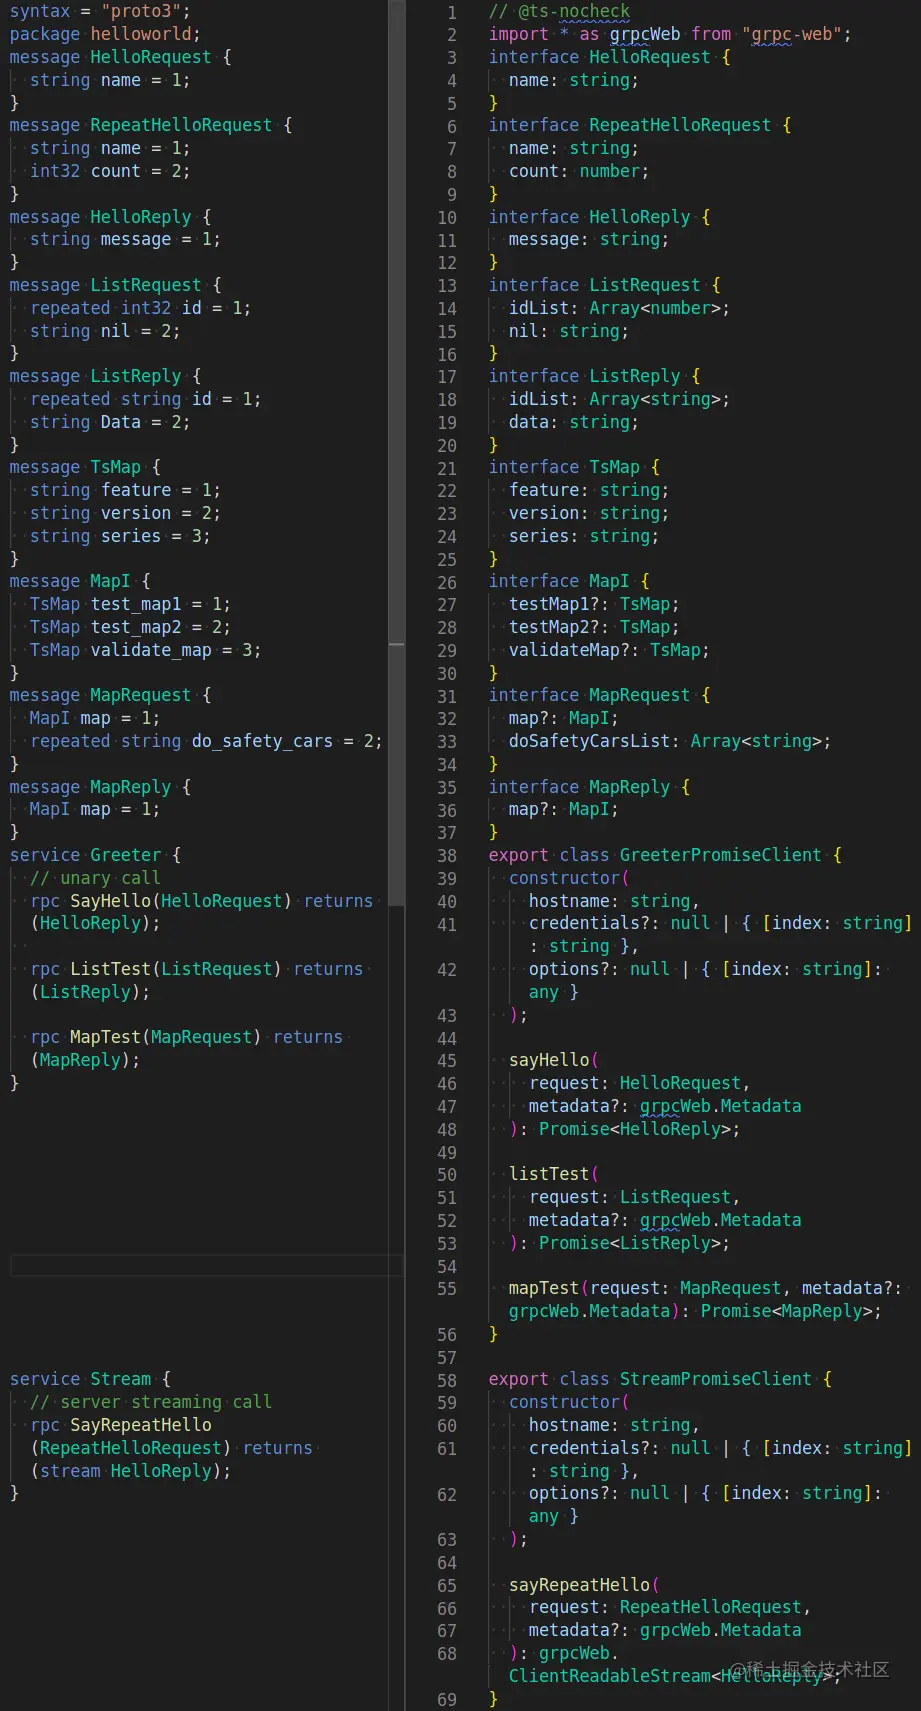Screen dimensions: 921x1711
Task: Click 'testMap1?: TsMap;' on line 27
Action: pos(594,604)
